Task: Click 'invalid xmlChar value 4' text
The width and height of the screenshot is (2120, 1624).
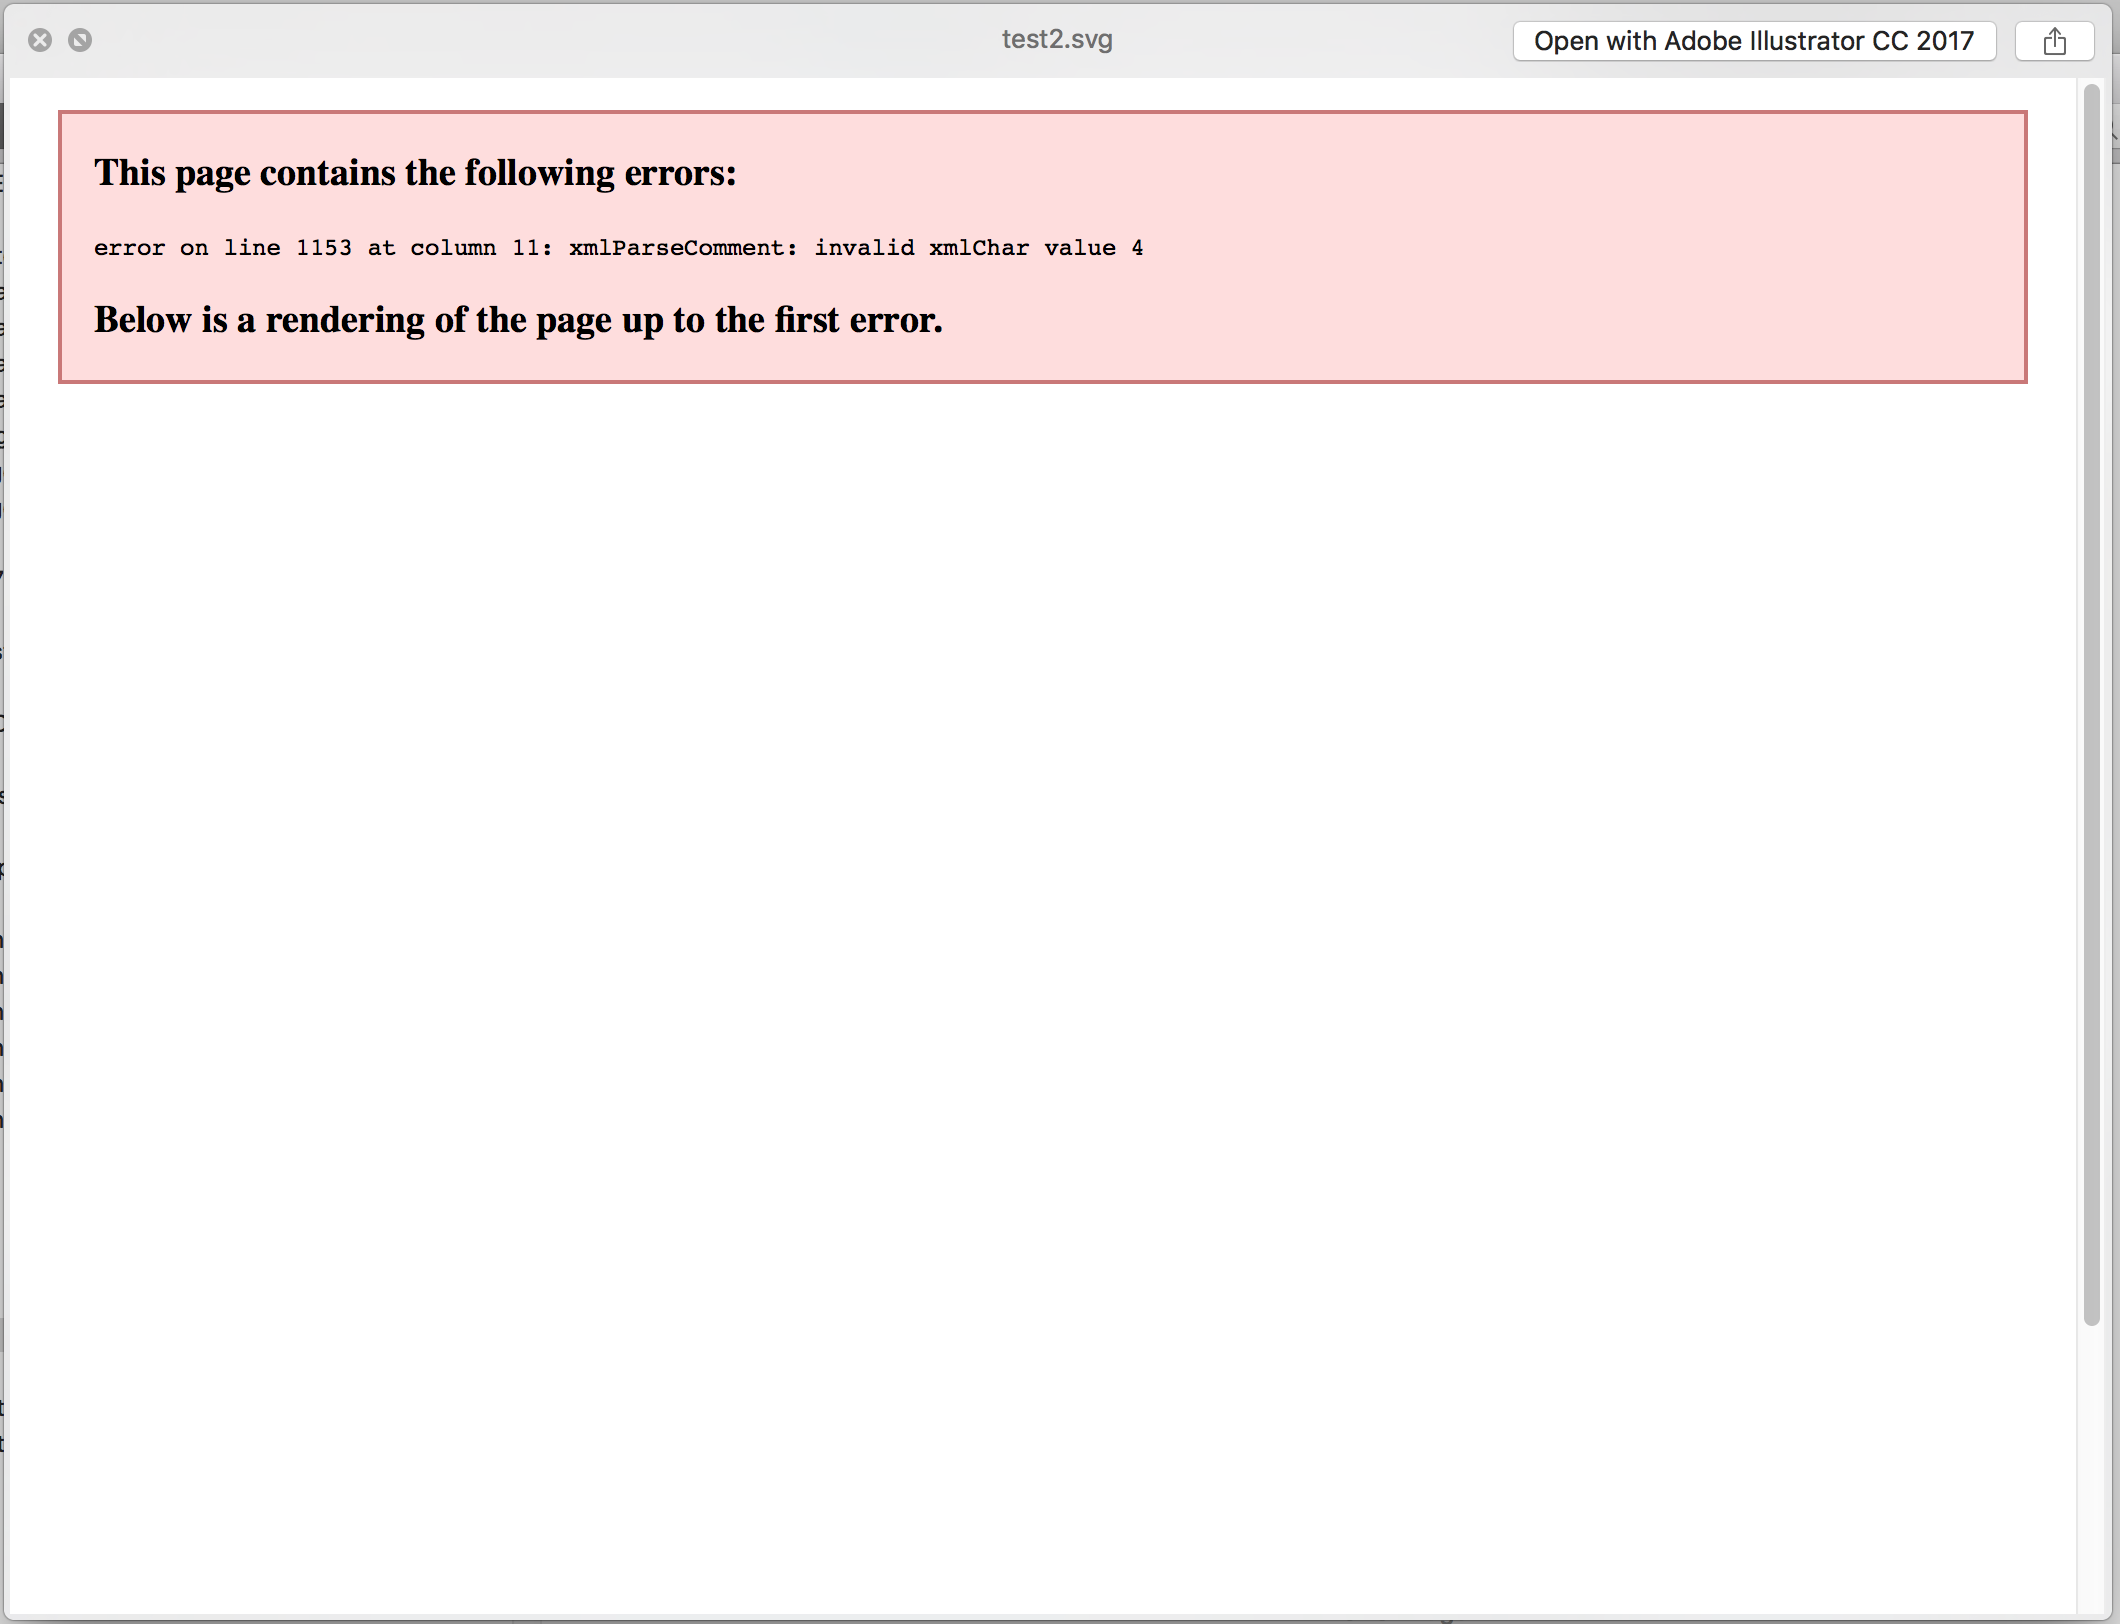Action: pyautogui.click(x=978, y=248)
